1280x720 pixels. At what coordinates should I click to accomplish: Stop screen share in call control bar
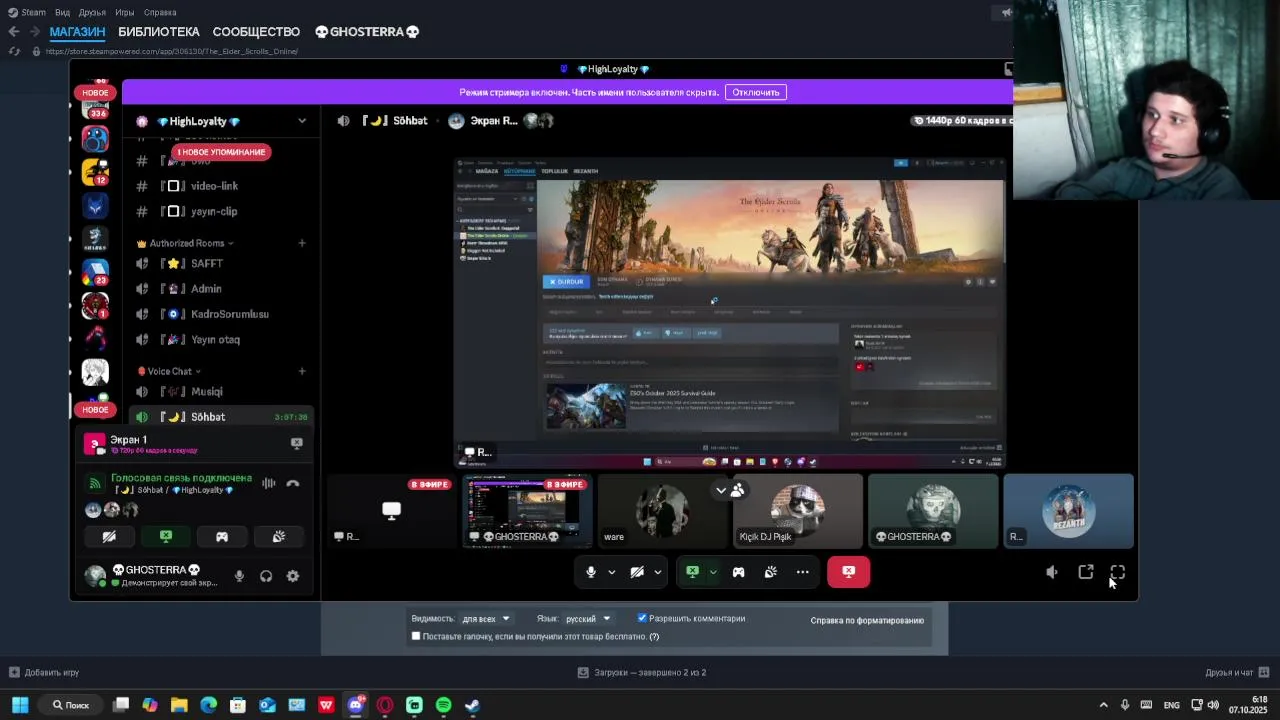click(x=692, y=572)
